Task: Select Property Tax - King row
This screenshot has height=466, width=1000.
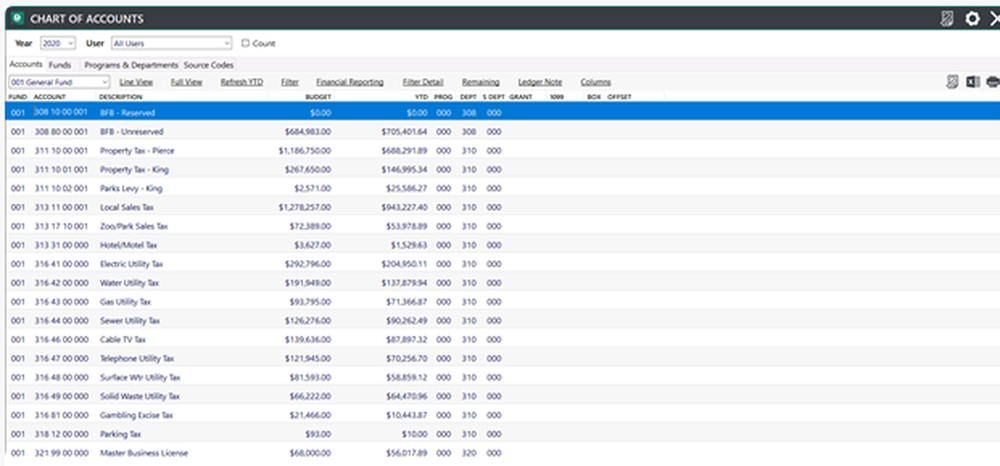Action: (x=503, y=170)
